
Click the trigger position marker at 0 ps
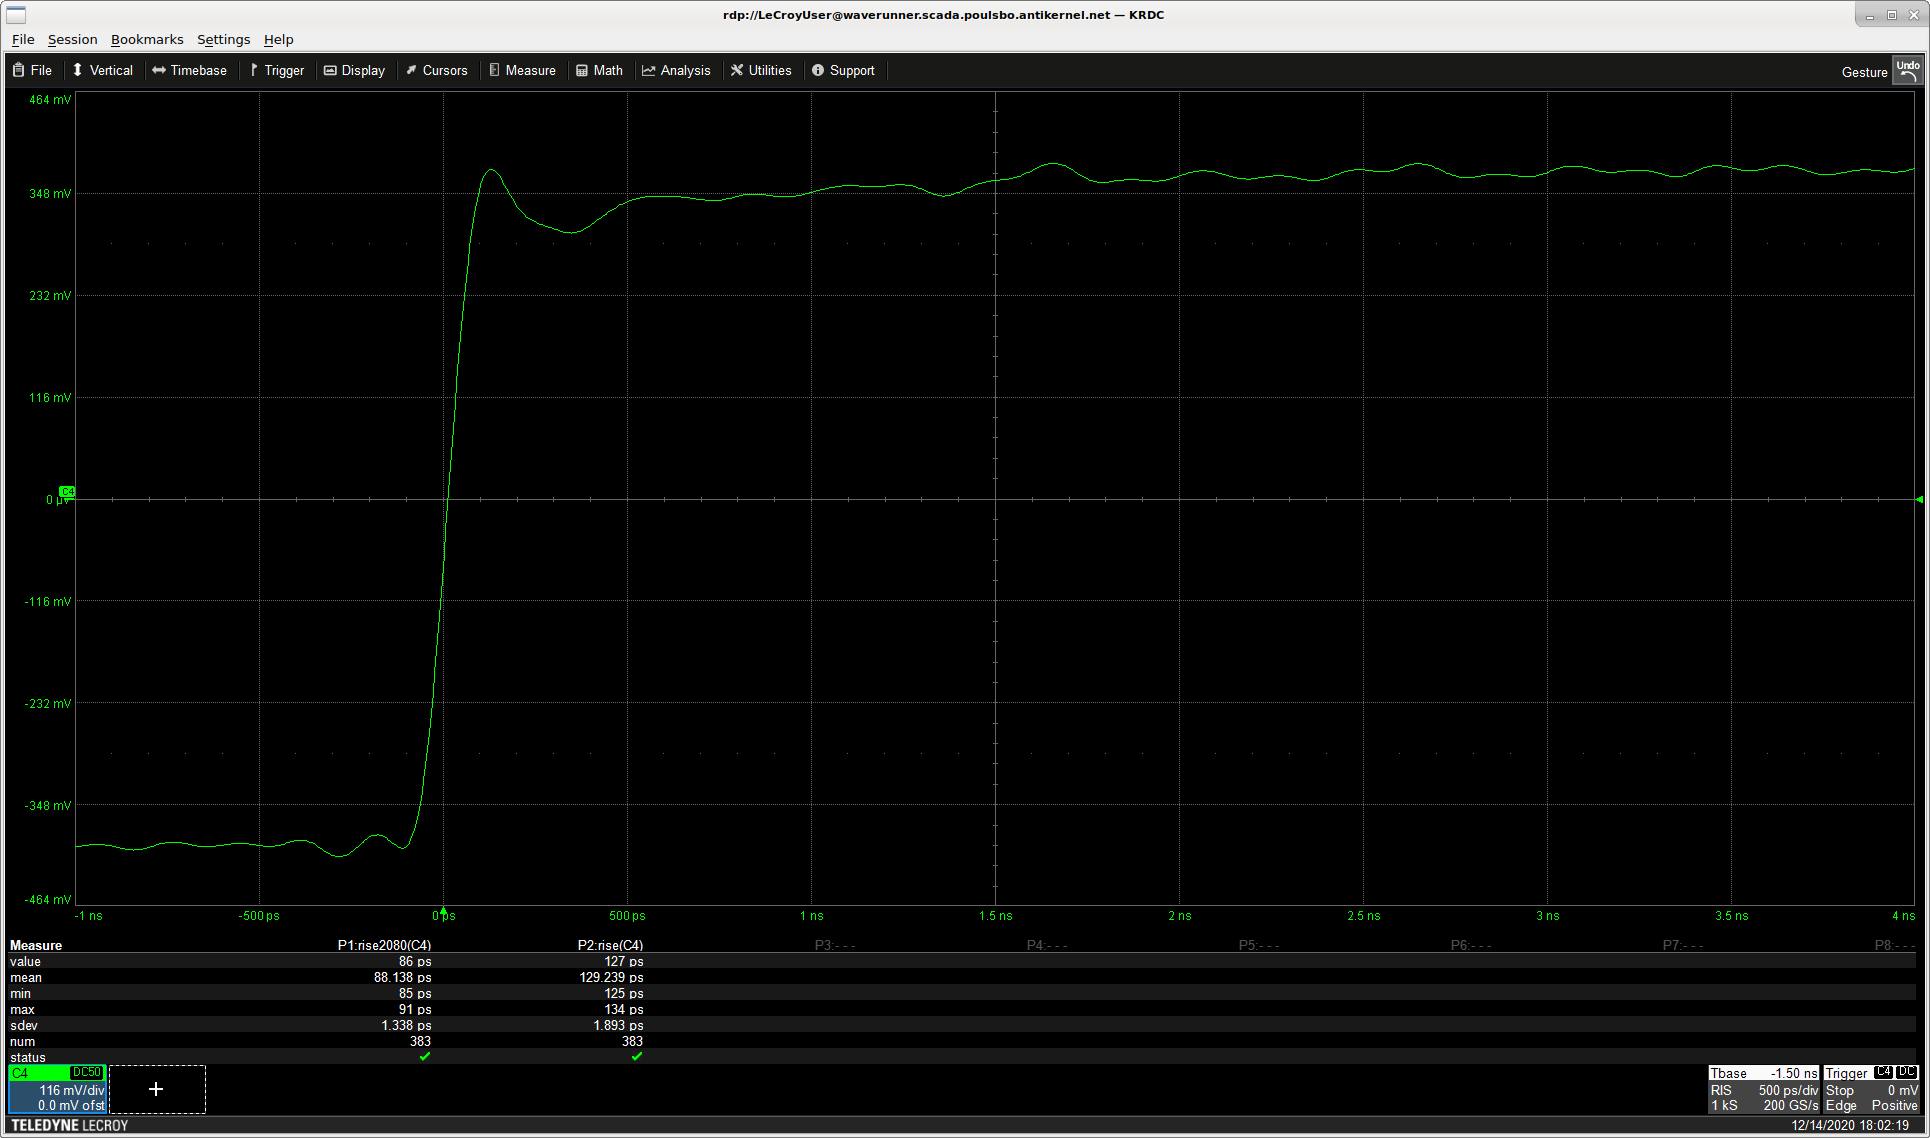pyautogui.click(x=443, y=910)
